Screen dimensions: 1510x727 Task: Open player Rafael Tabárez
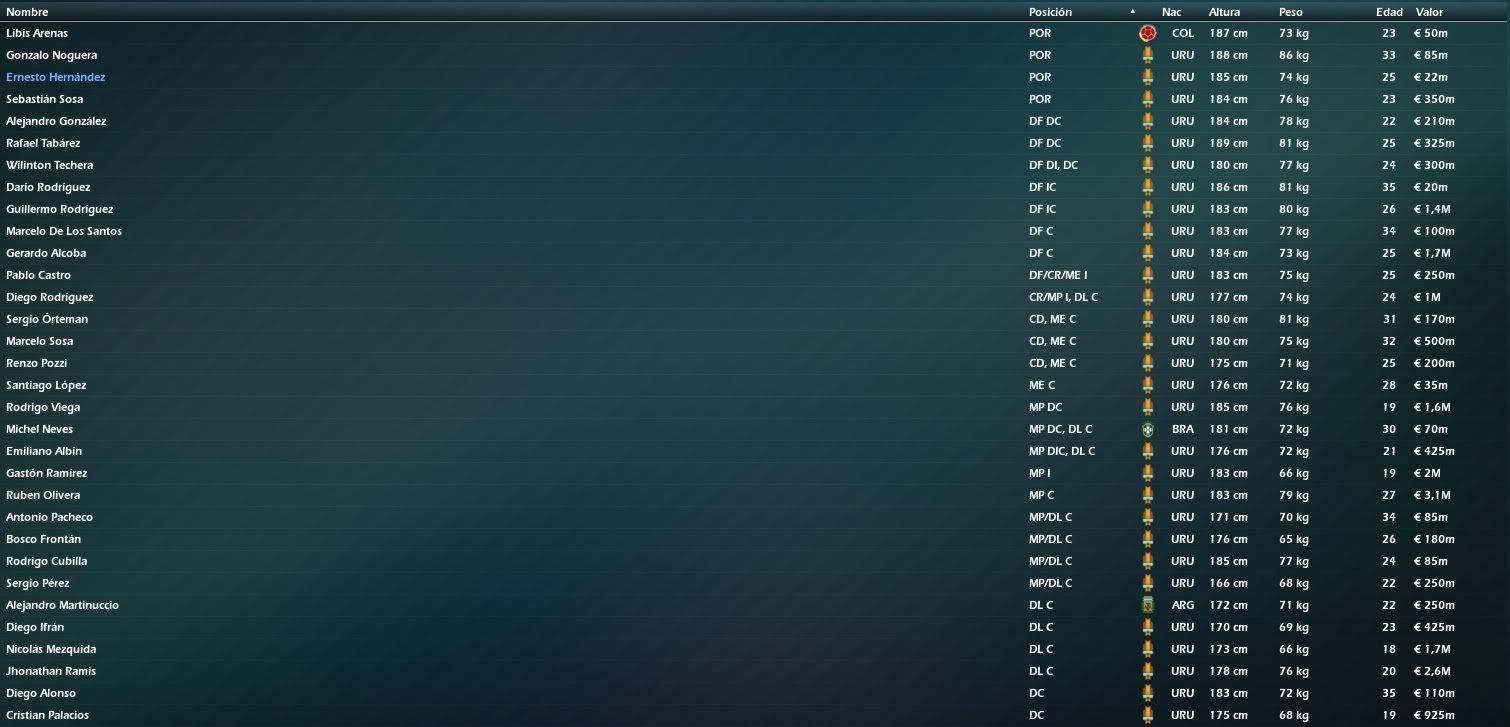click(x=43, y=143)
